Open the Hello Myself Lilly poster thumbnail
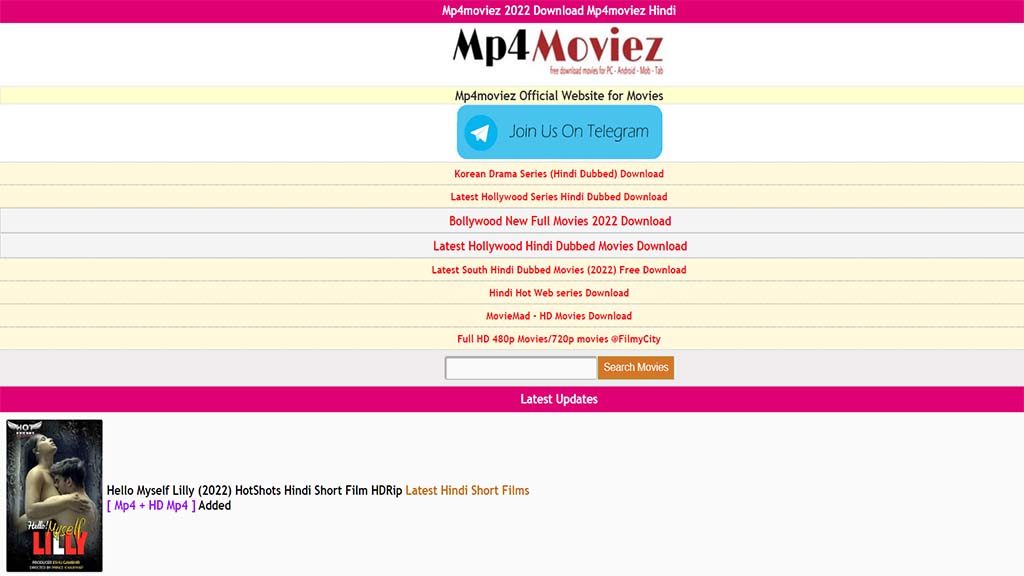 (54, 496)
